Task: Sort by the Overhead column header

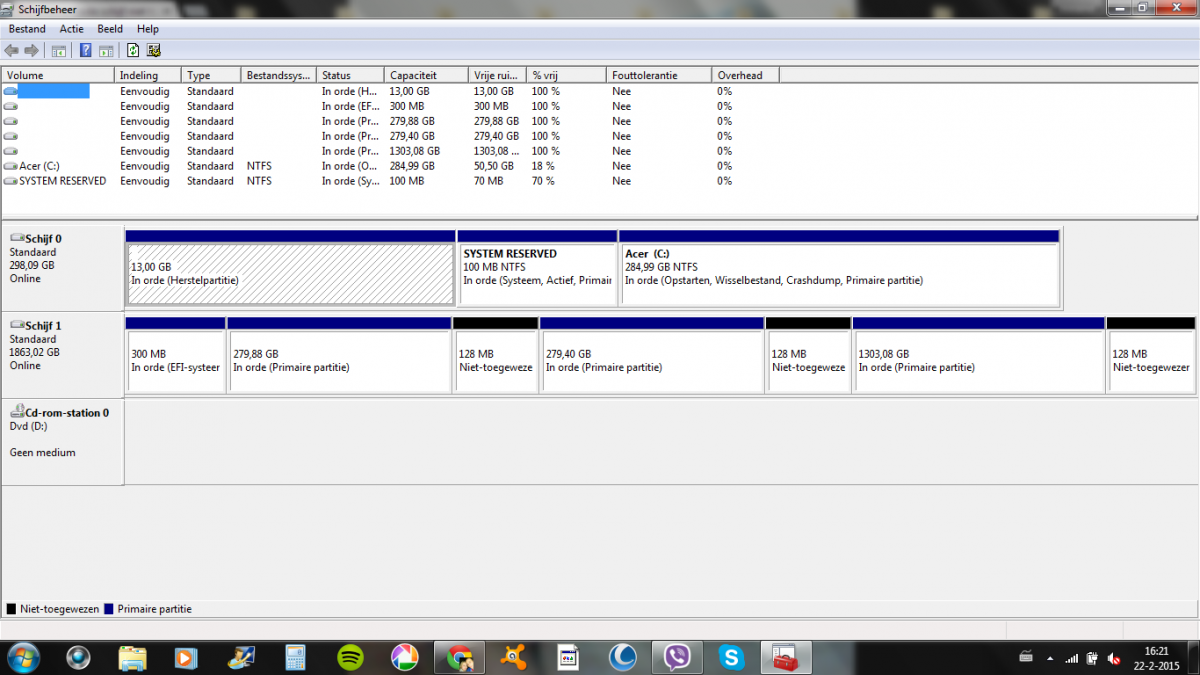Action: [745, 75]
